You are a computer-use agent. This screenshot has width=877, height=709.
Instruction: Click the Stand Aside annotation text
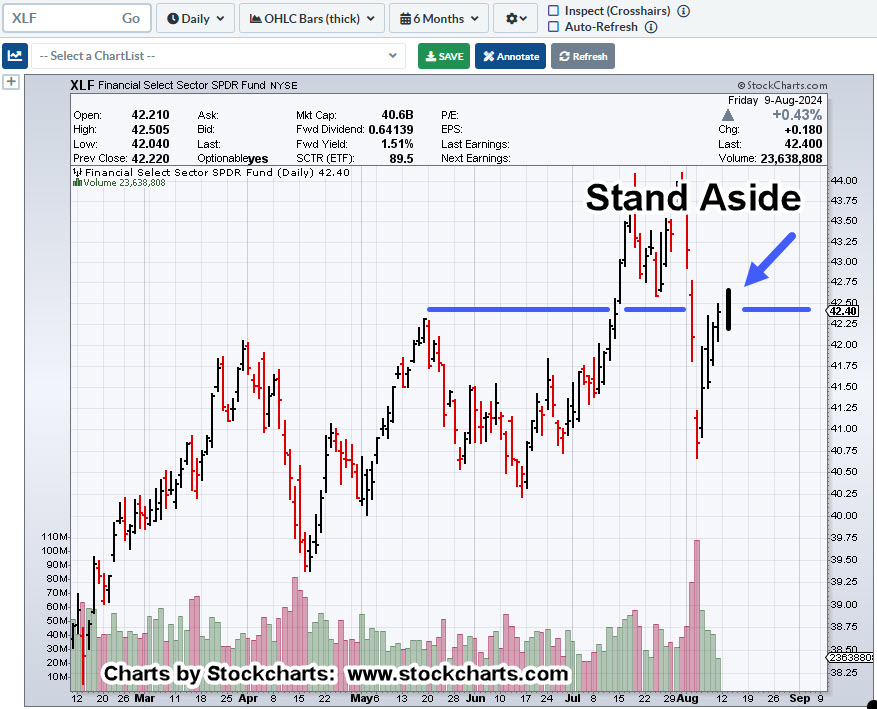[693, 198]
